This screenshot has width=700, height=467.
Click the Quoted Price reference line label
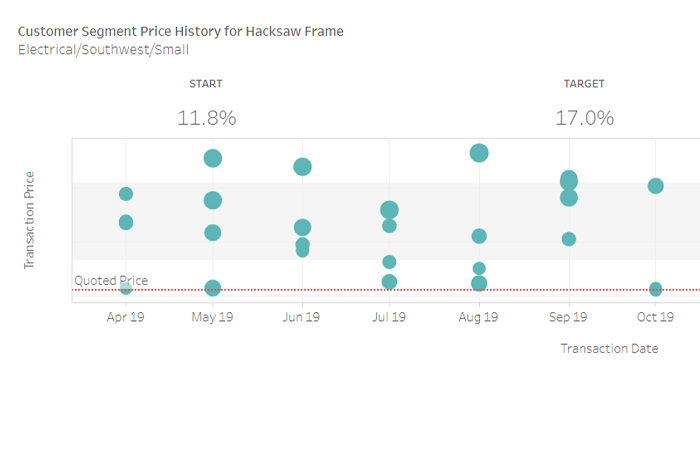coord(111,281)
